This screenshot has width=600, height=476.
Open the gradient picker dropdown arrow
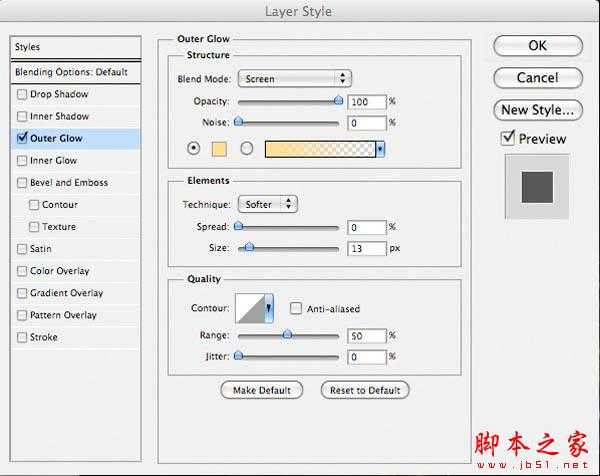pyautogui.click(x=381, y=148)
